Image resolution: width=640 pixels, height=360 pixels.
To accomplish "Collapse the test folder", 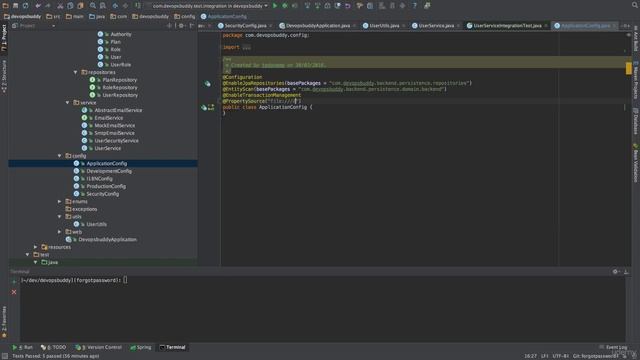I will pos(27,255).
